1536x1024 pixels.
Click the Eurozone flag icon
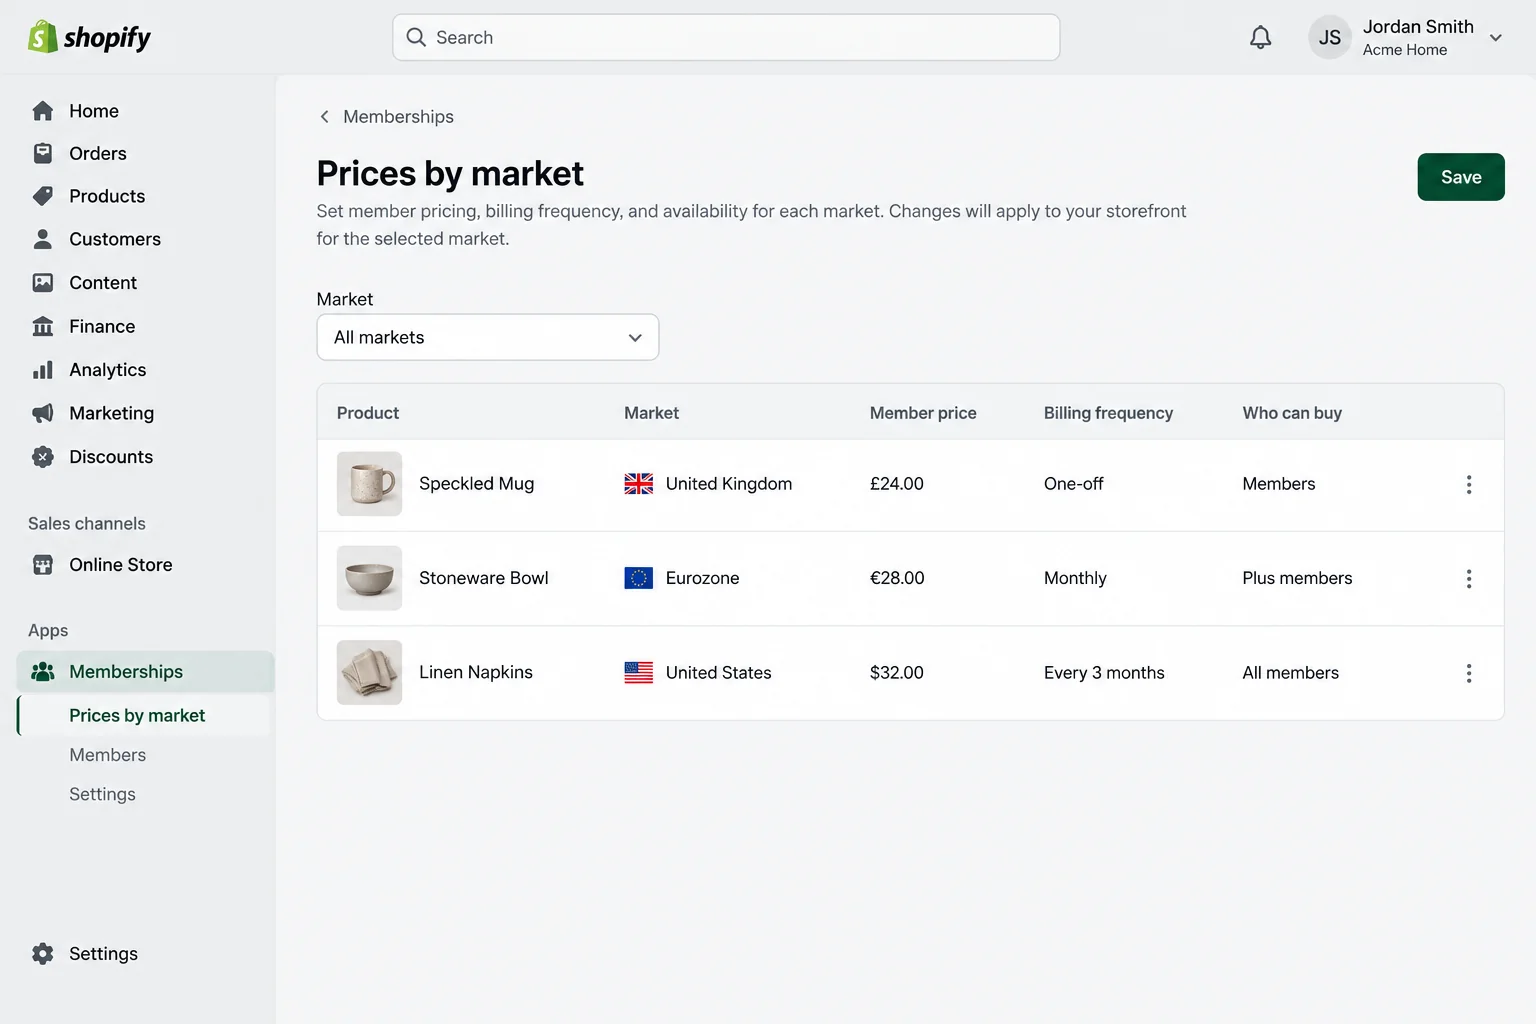639,578
